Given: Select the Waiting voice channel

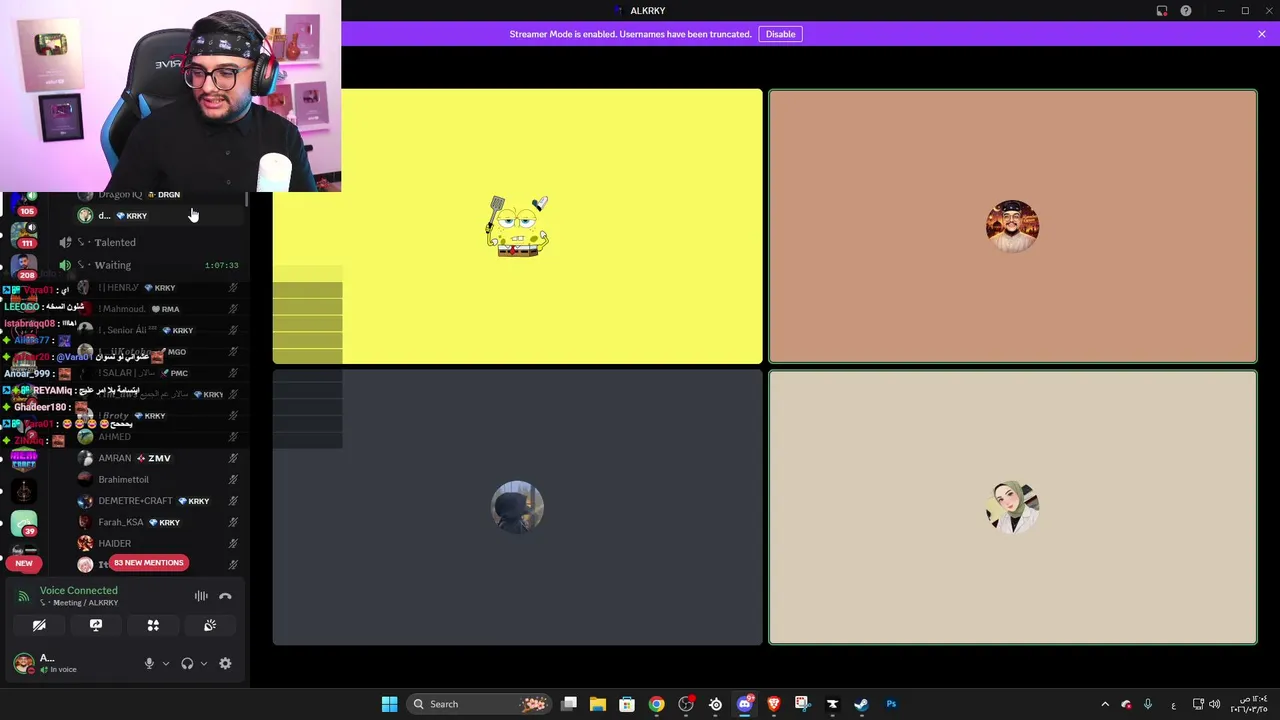Looking at the screenshot, I should pyautogui.click(x=113, y=265).
